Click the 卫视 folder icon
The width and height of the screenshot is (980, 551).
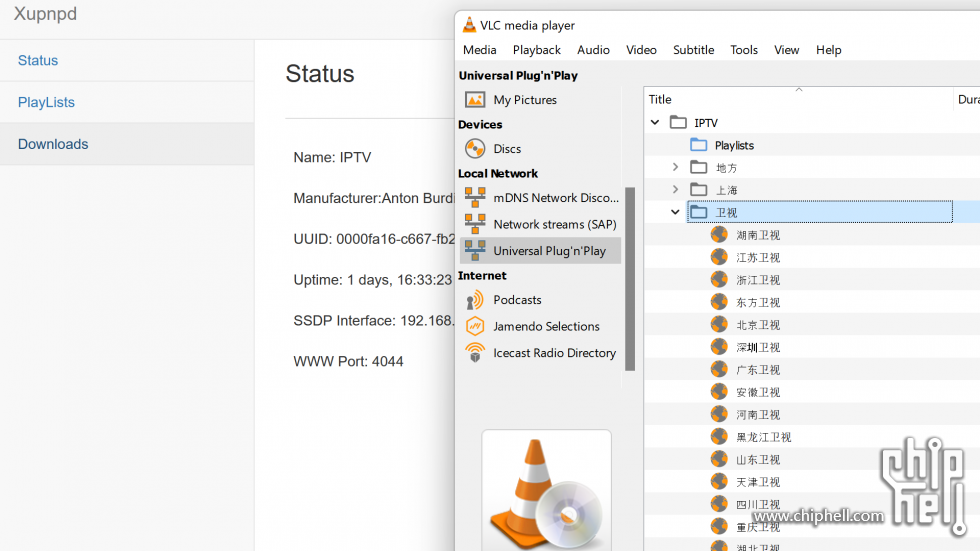[699, 212]
